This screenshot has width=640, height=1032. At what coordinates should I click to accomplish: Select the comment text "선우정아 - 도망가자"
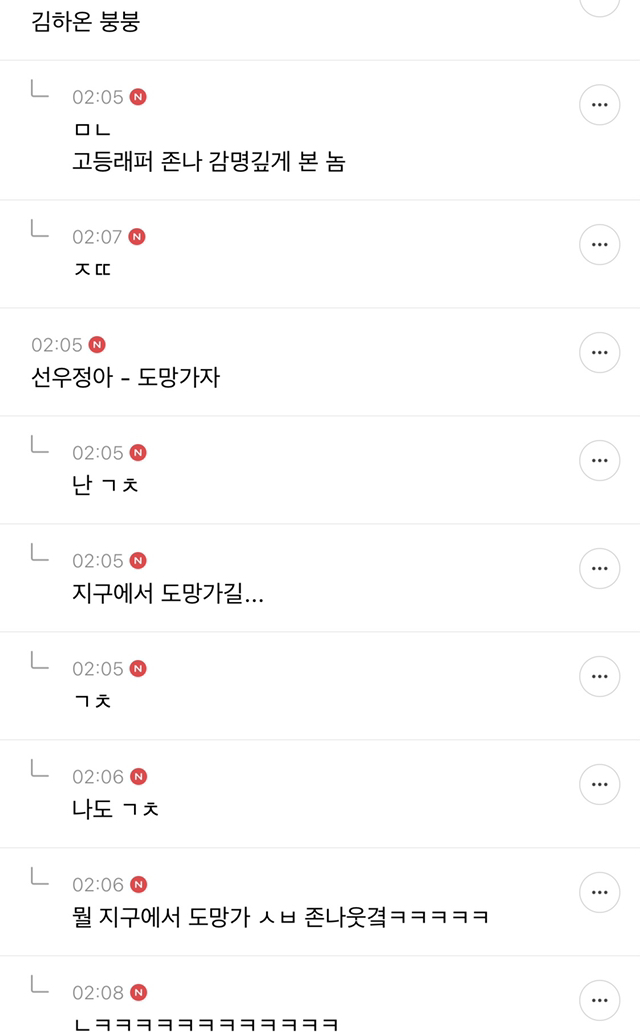(125, 378)
